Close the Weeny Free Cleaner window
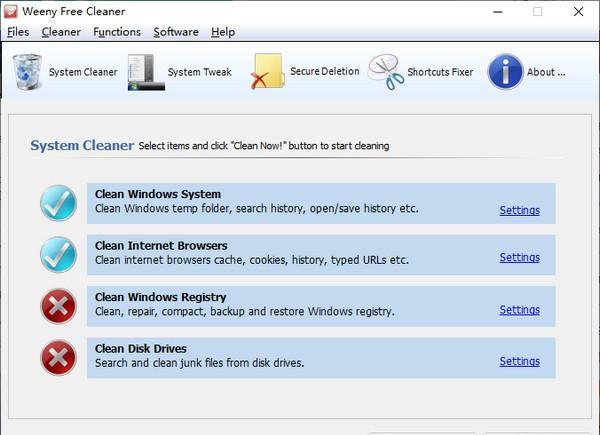This screenshot has width=600, height=435. (579, 11)
